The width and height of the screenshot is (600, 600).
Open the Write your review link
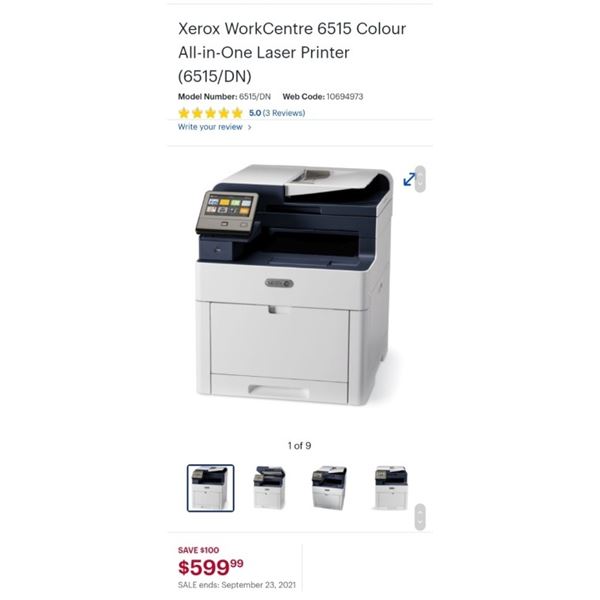210,127
